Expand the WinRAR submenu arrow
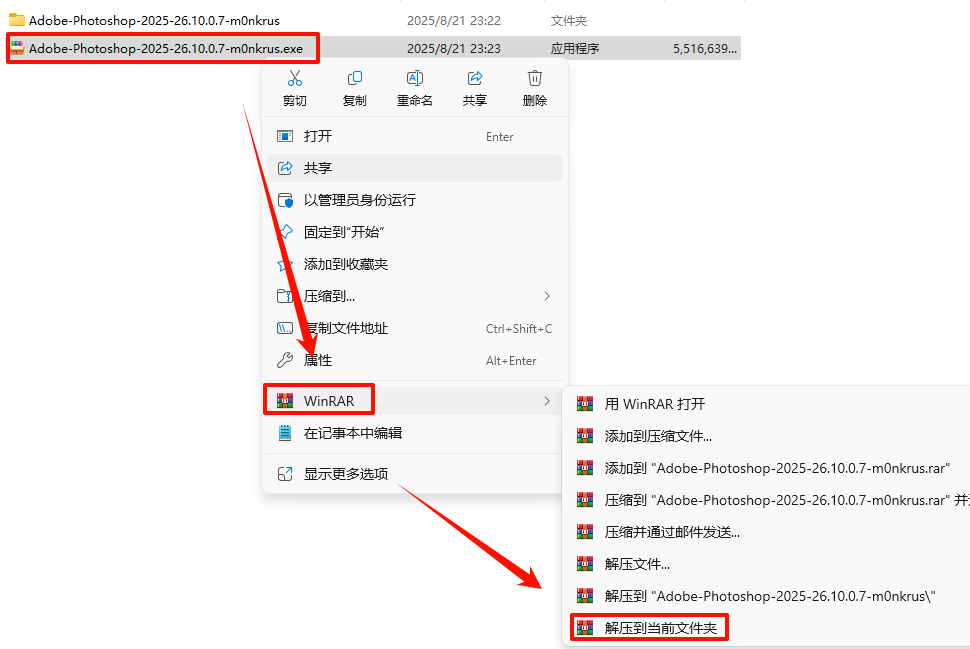This screenshot has width=970, height=649. tap(547, 401)
